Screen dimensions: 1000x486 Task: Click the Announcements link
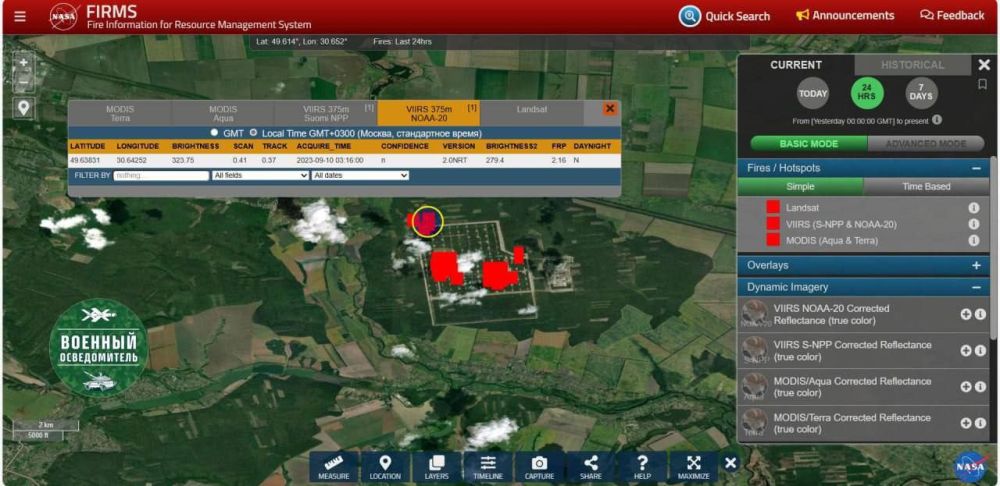[845, 16]
